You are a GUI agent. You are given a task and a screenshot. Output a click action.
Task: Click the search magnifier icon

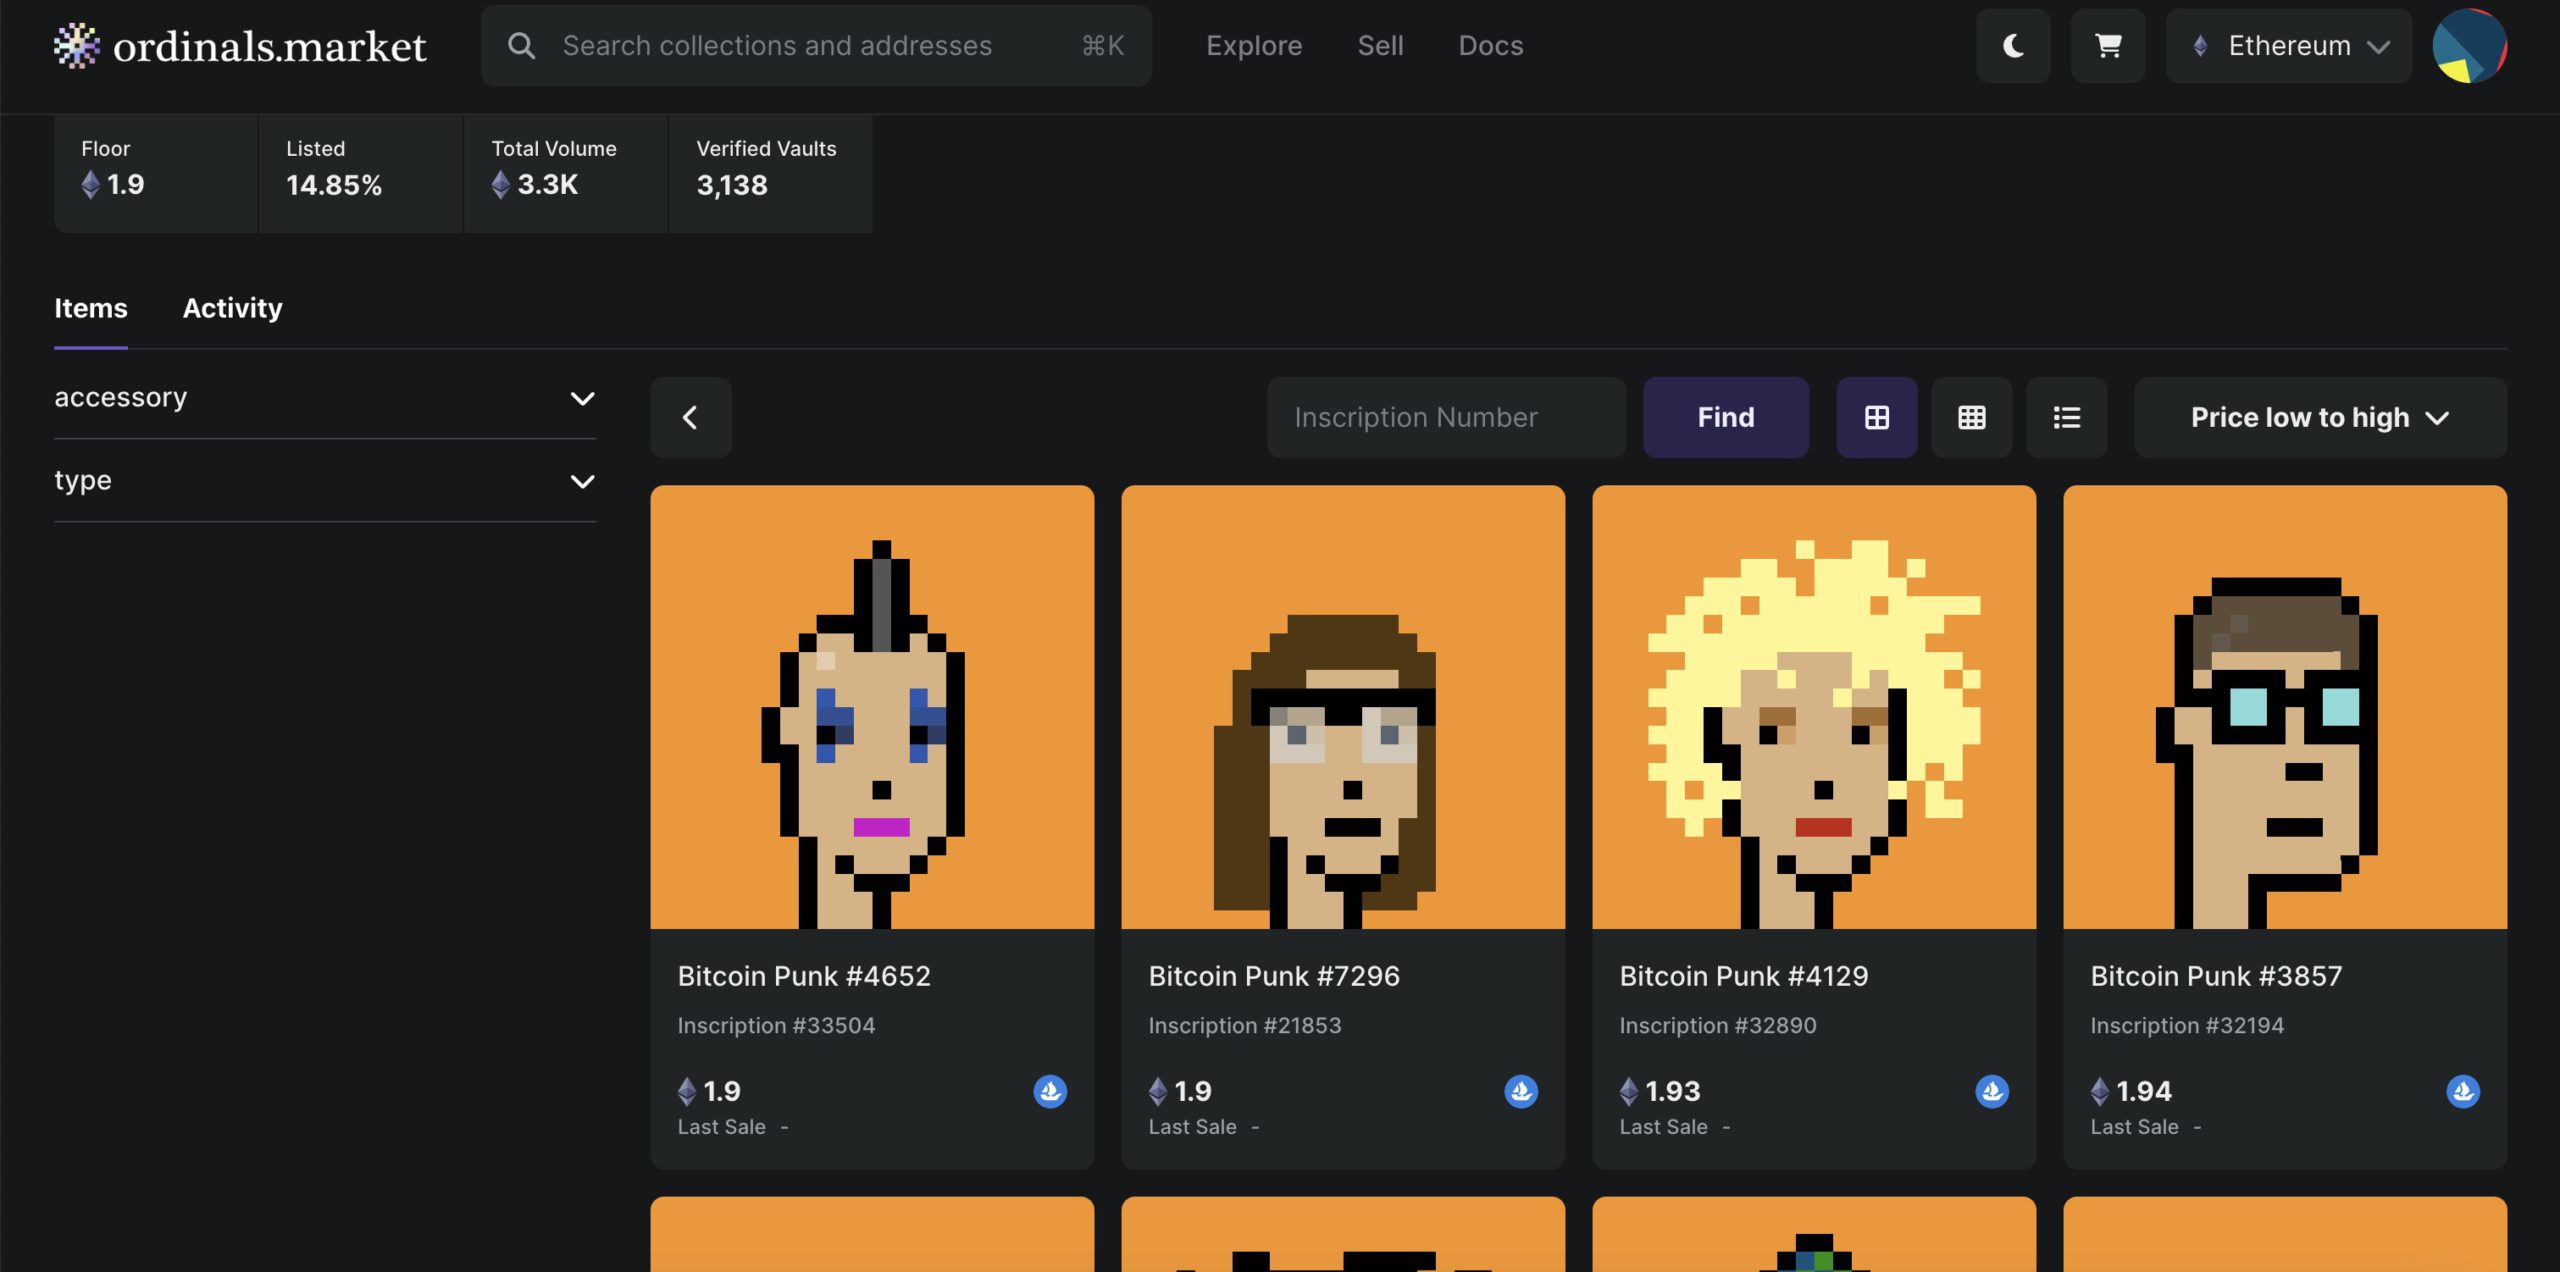coord(521,46)
